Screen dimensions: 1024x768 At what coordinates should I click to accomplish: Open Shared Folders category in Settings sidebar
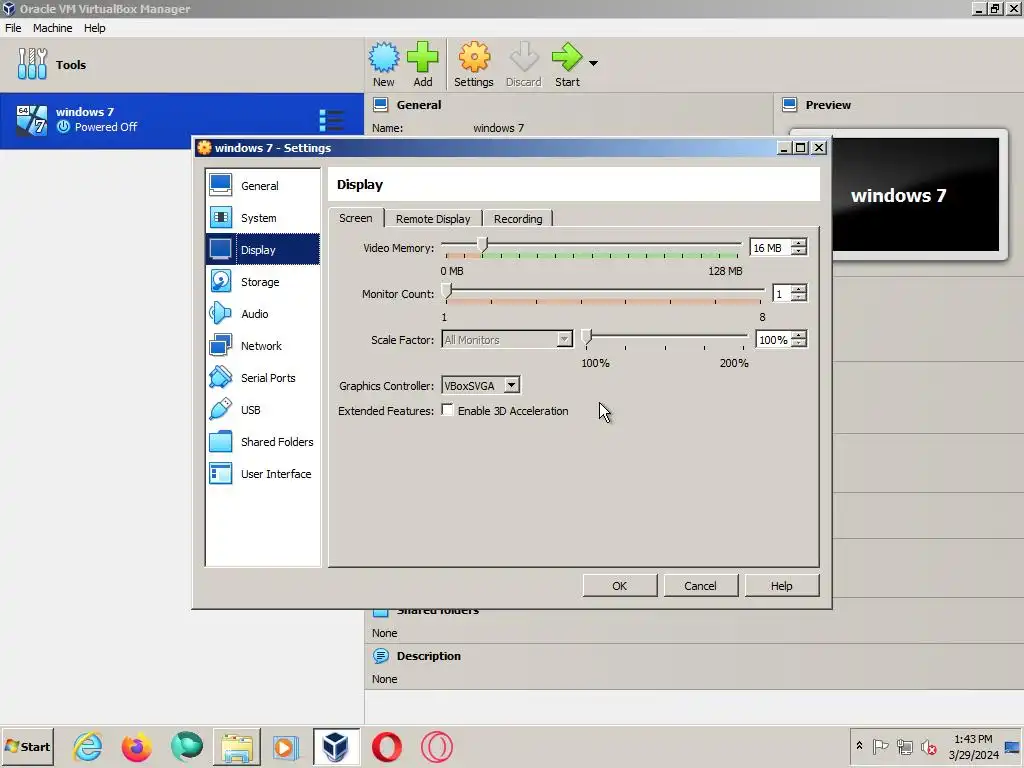263,441
